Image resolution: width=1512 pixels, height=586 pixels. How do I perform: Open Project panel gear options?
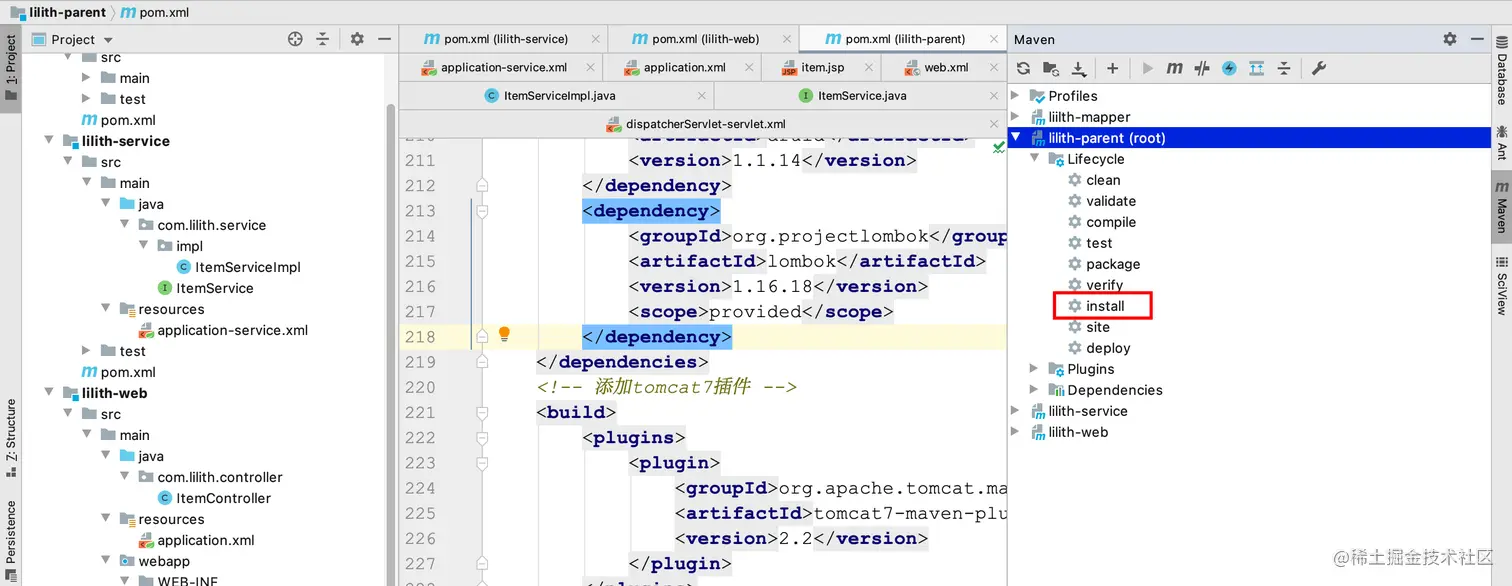(357, 39)
